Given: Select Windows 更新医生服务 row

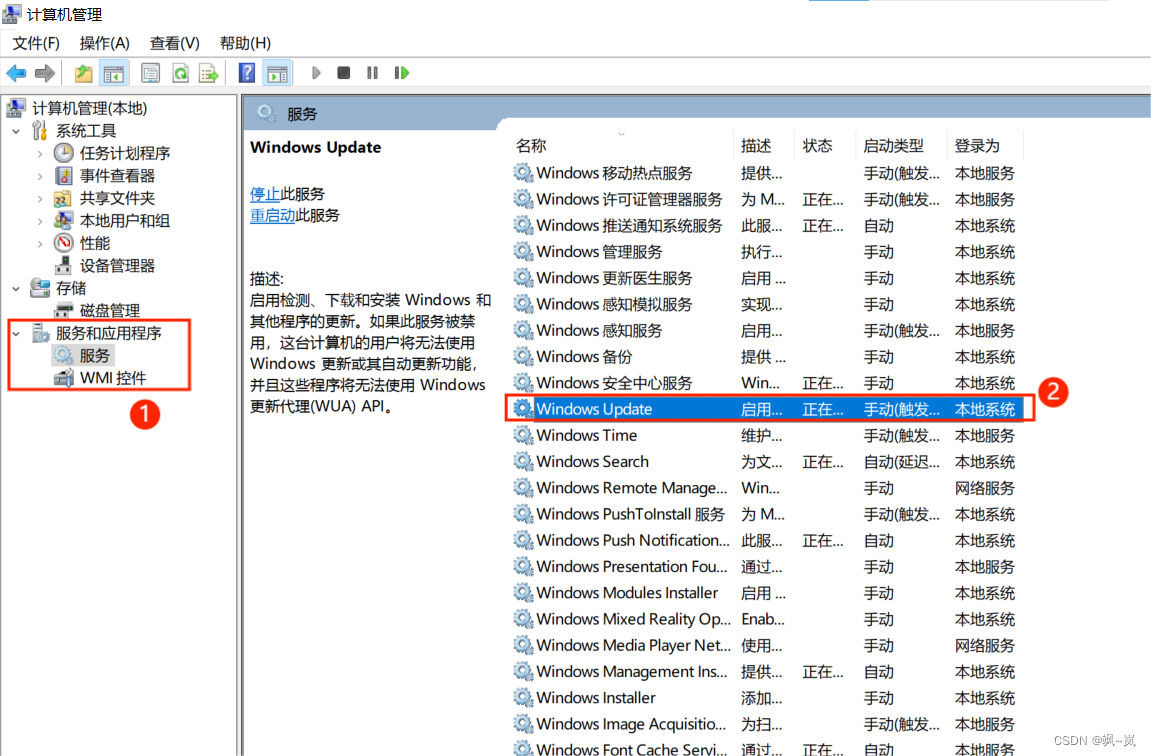Looking at the screenshot, I should (x=766, y=278).
